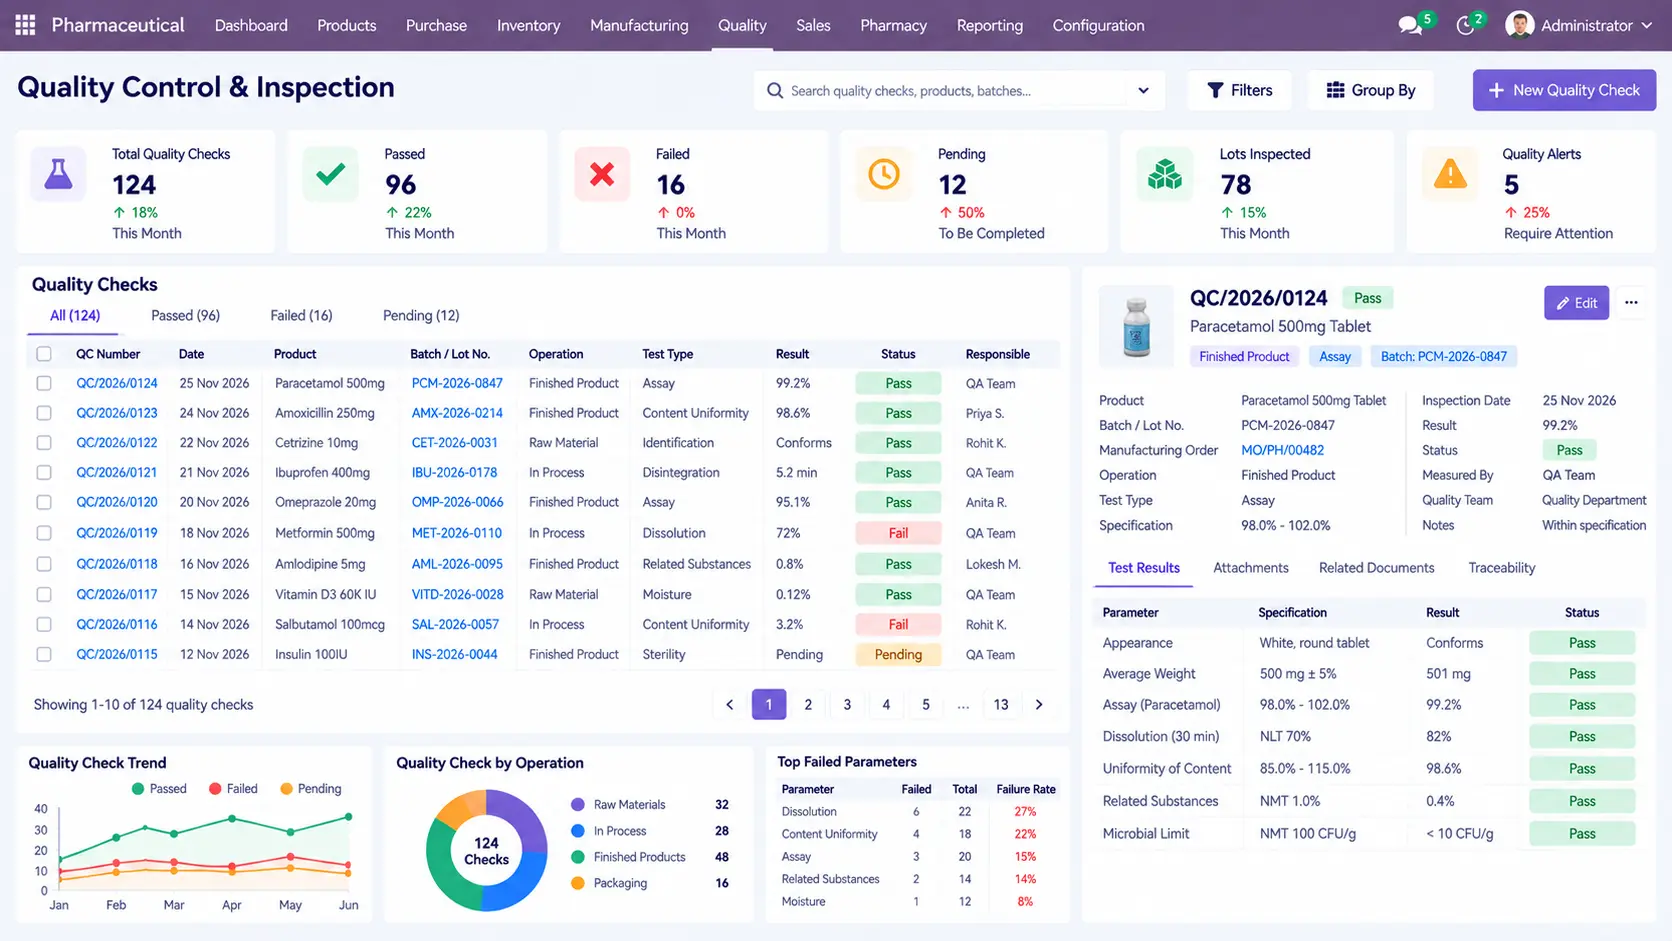The height and width of the screenshot is (941, 1672).
Task: Toggle the select-all header checkbox
Action: pyautogui.click(x=44, y=354)
